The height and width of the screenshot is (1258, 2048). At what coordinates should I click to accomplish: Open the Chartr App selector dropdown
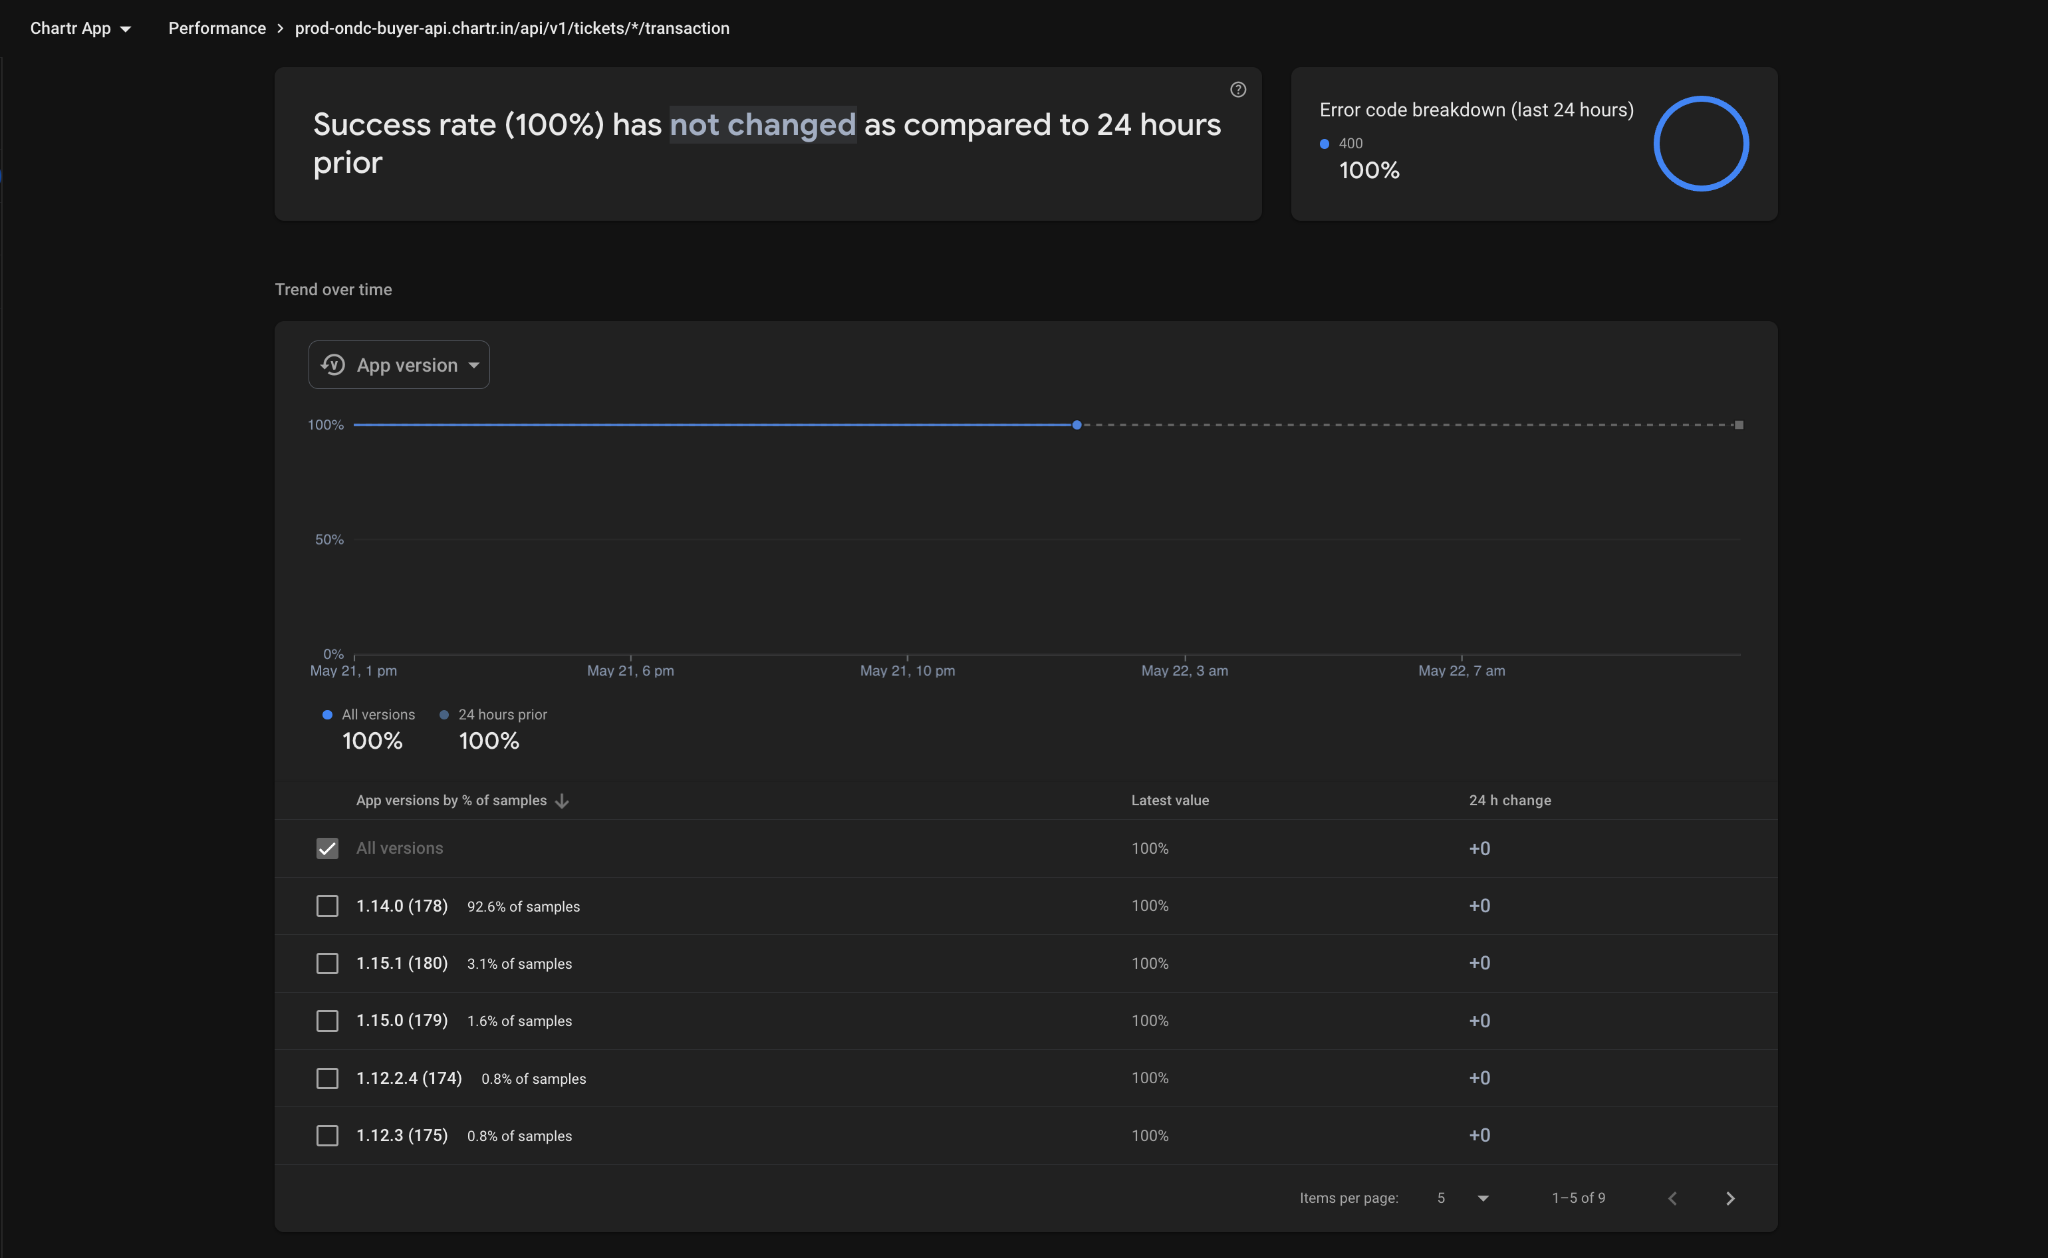point(81,28)
